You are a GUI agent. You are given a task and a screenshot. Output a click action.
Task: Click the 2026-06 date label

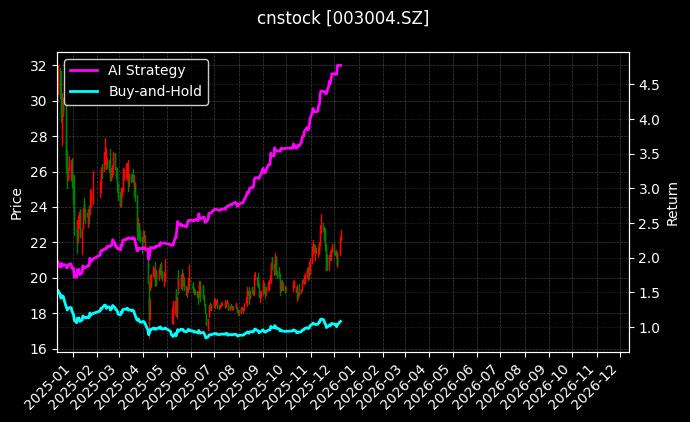[452, 387]
